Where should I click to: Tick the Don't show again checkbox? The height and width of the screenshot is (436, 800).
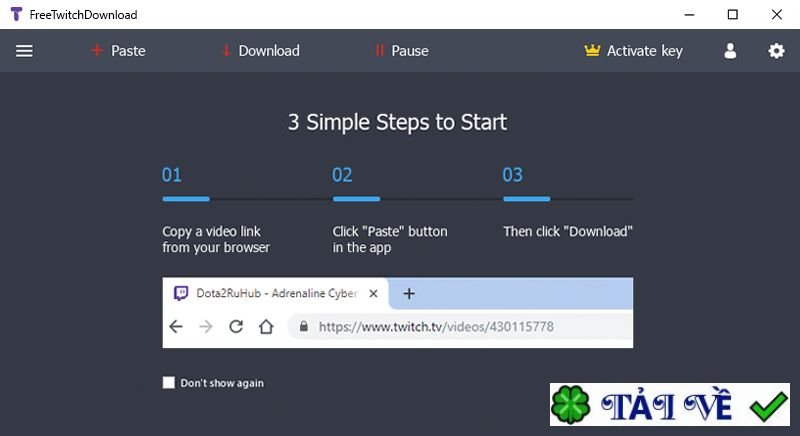pos(168,382)
